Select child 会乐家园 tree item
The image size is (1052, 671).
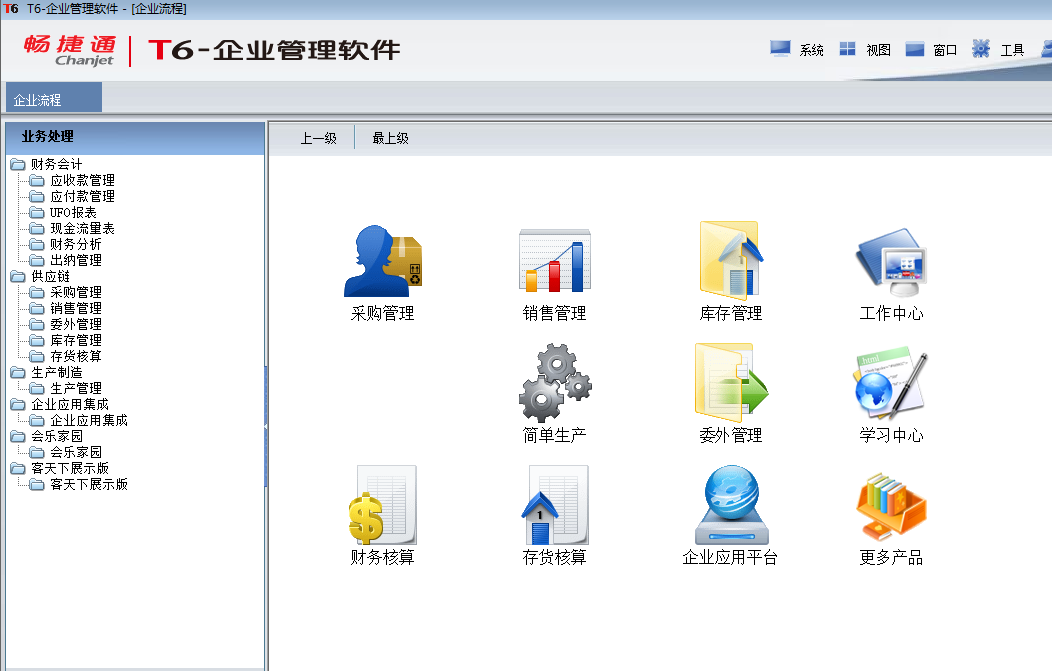(76, 452)
